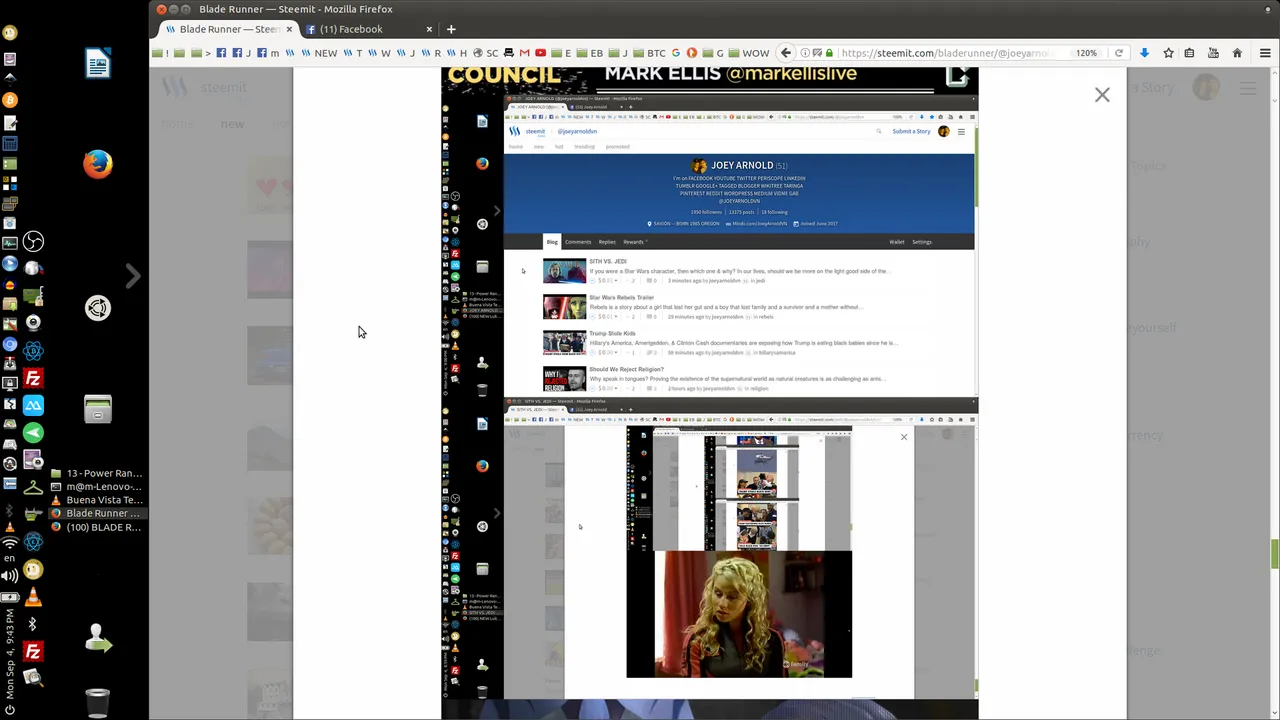
Task: Open the red YouTube bookmark icon
Action: tap(541, 53)
